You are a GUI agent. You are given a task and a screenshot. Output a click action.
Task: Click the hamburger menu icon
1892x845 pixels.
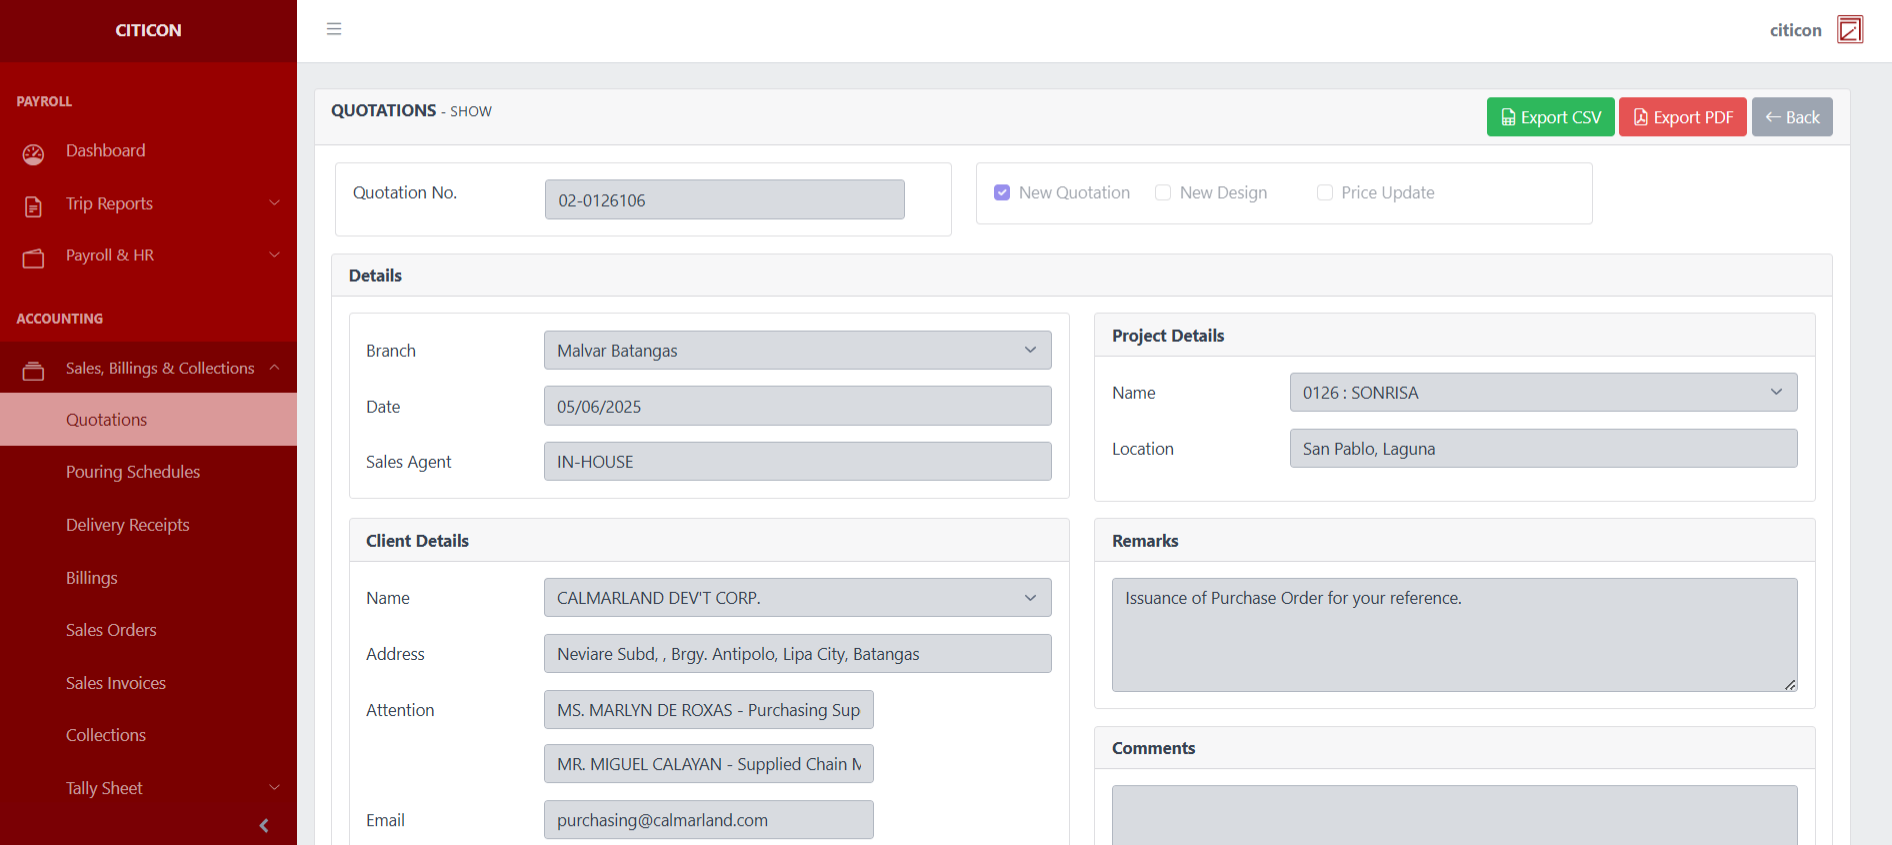[x=334, y=29]
